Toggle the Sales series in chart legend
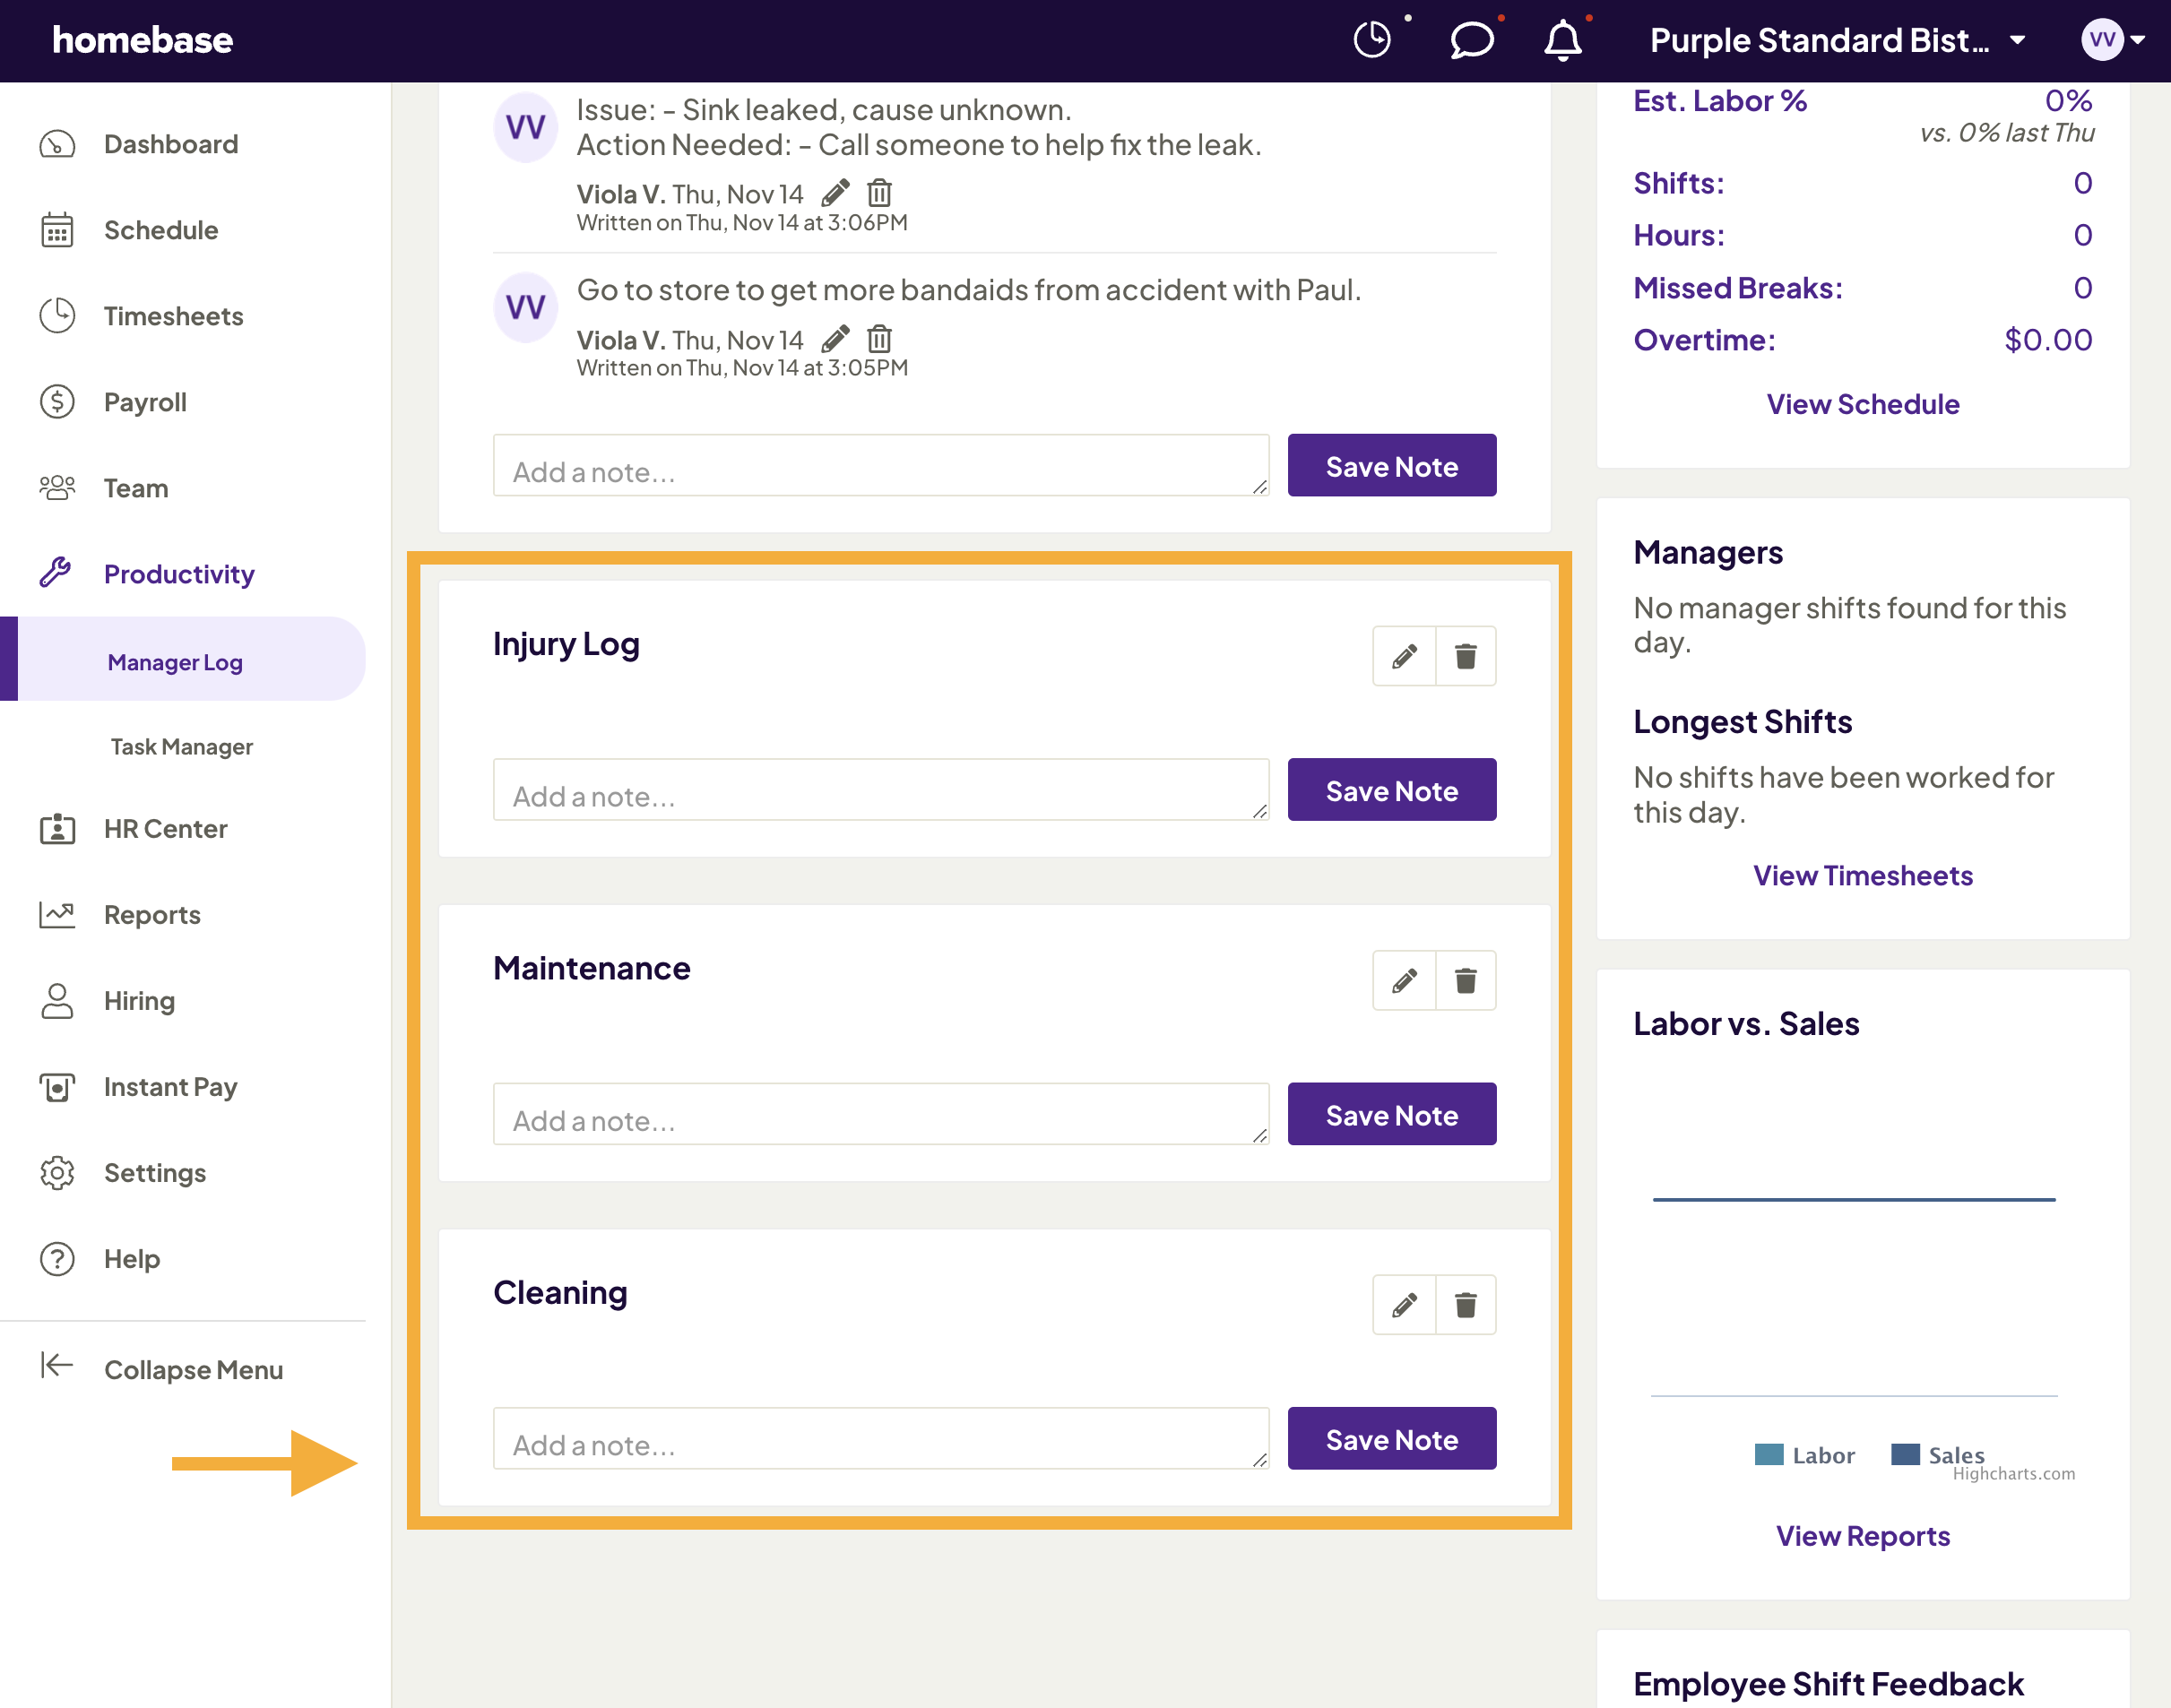Viewport: 2171px width, 1708px height. point(1937,1455)
